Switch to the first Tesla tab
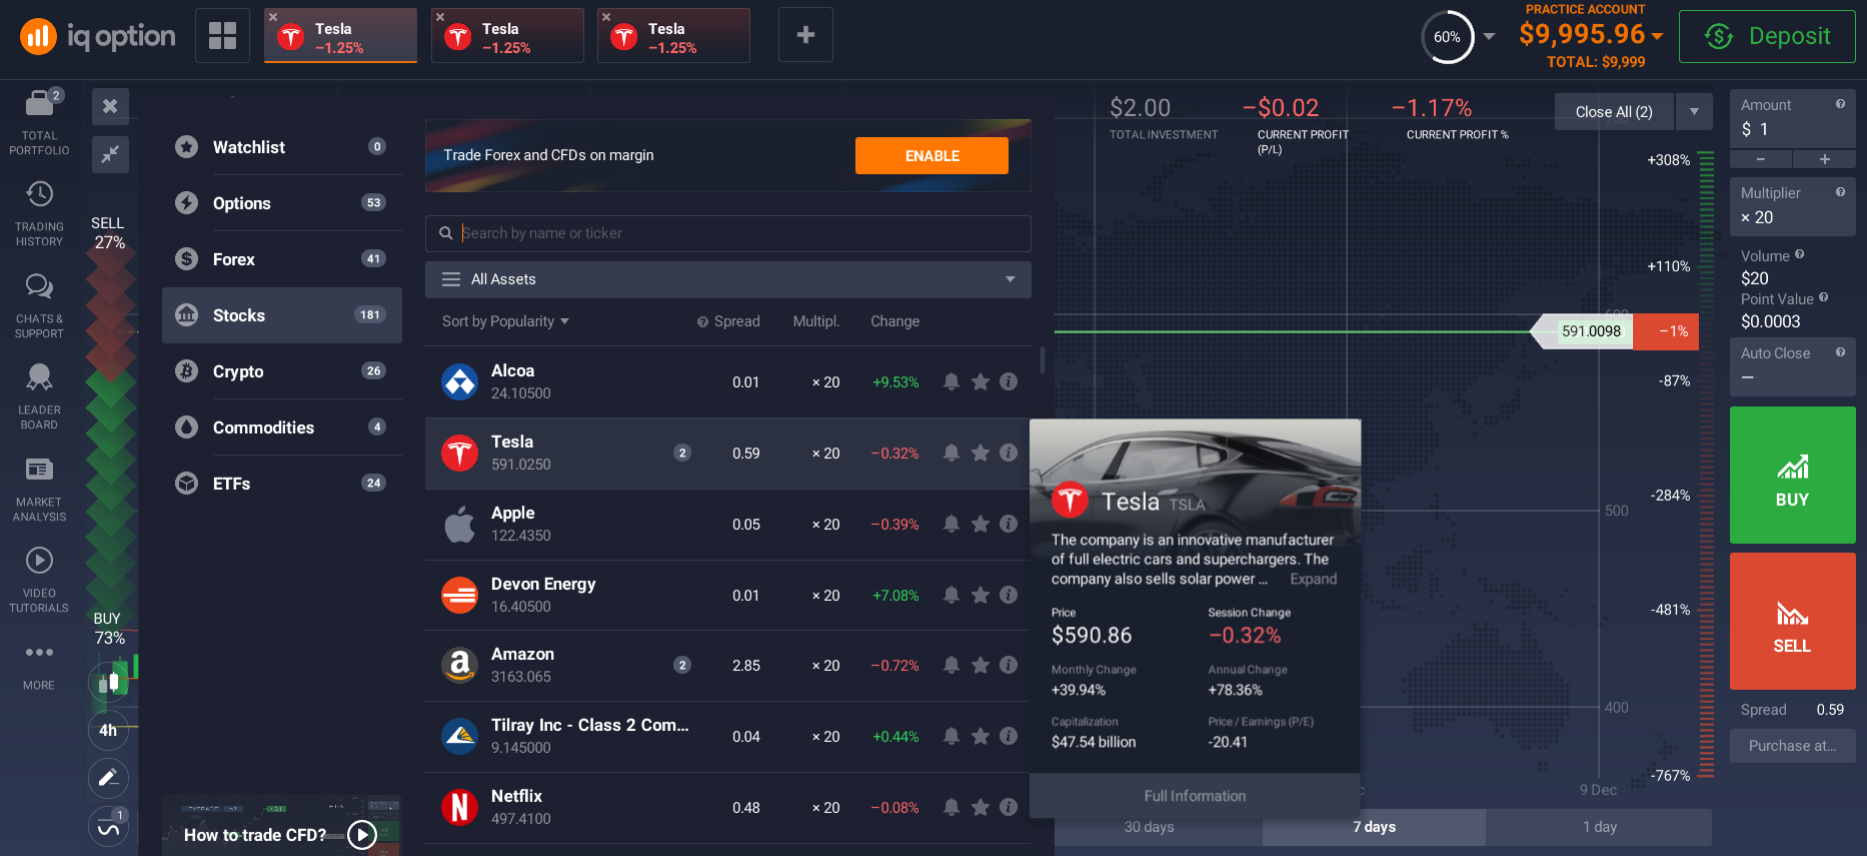 [x=341, y=36]
